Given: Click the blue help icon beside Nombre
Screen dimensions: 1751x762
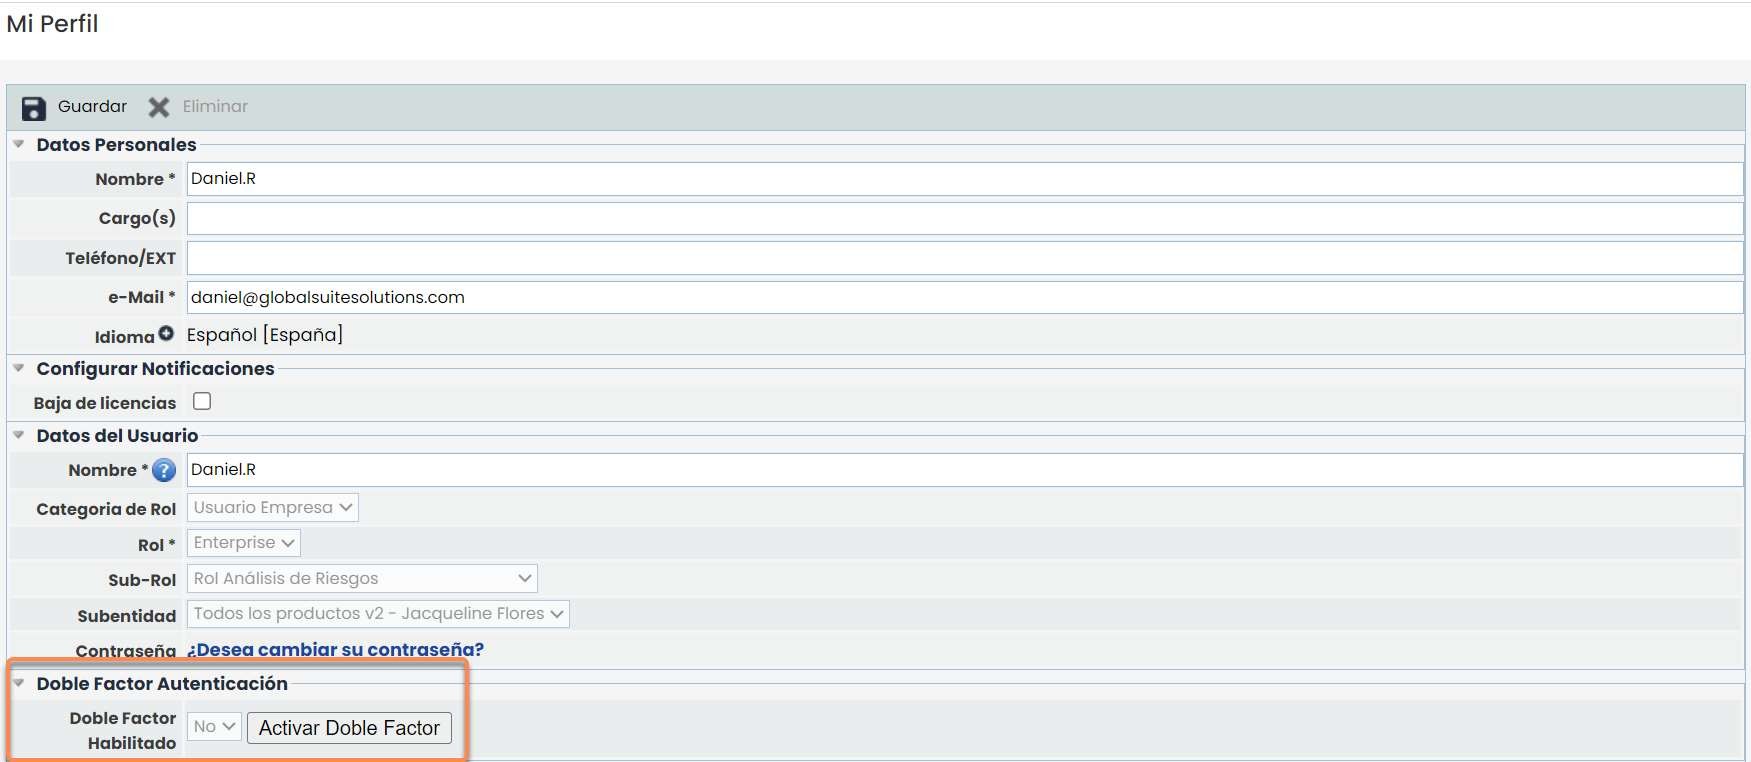Looking at the screenshot, I should click(x=164, y=470).
